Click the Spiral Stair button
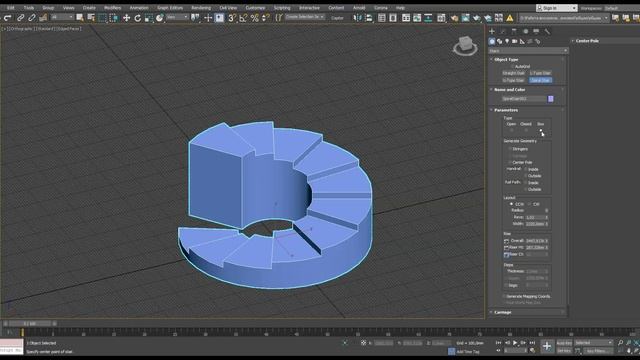Viewport: 640px width, 360px height. [540, 80]
